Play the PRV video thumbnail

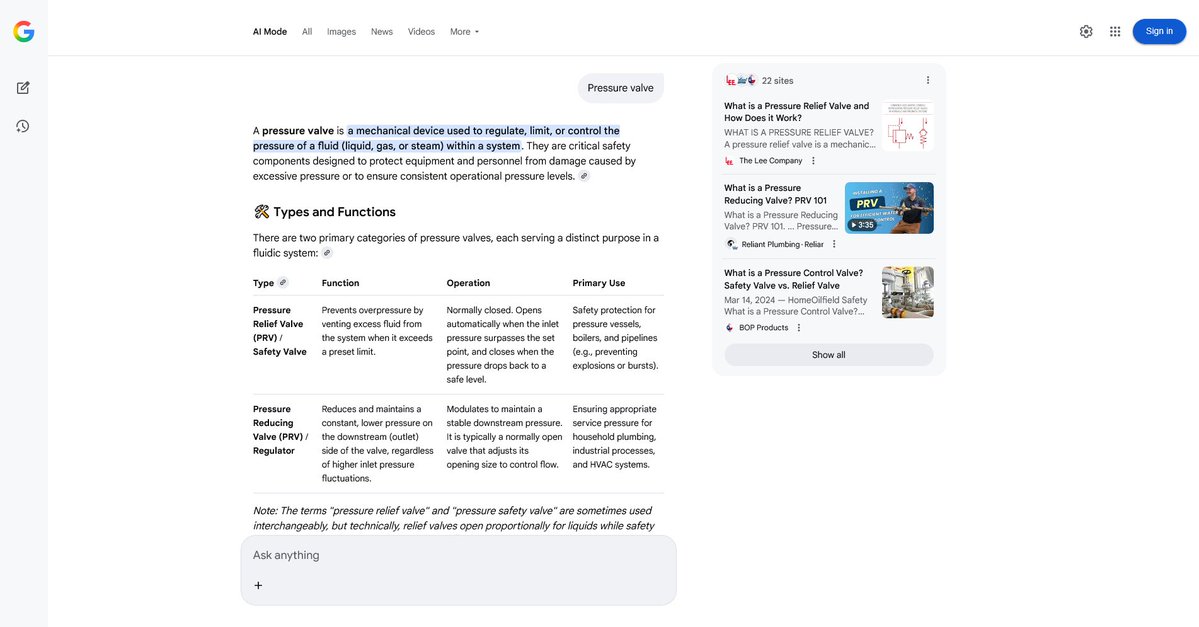(889, 208)
